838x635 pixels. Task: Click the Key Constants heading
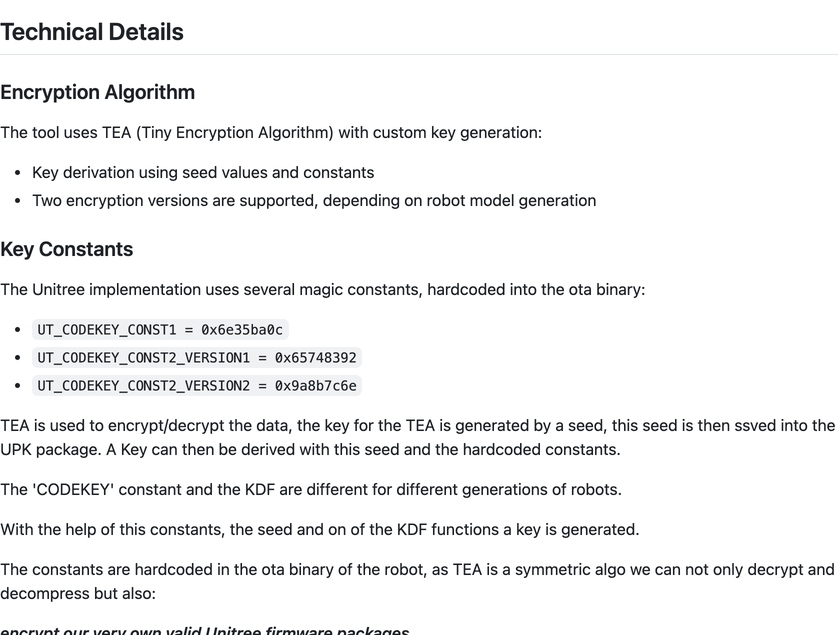(66, 249)
